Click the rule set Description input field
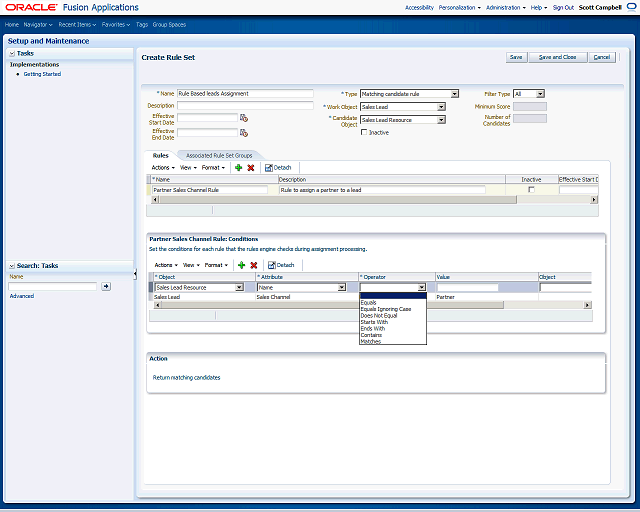This screenshot has height=512, width=640. tap(245, 105)
